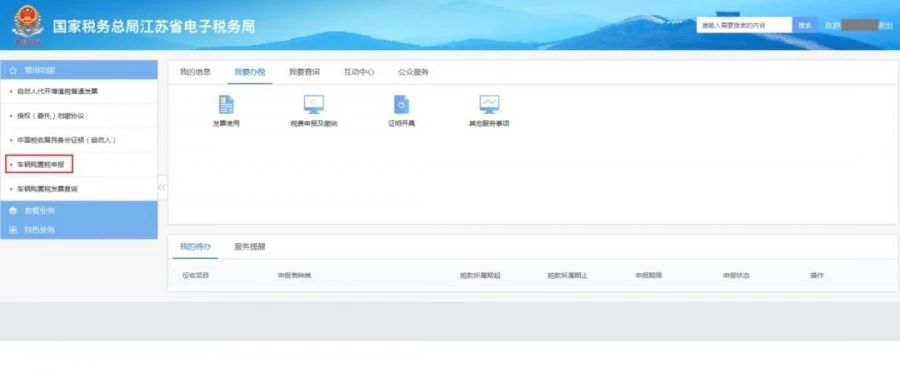Viewport: 900px width, 377px height.
Task: Open 车辆购置税申报 in the sidebar
Action: click(40, 164)
